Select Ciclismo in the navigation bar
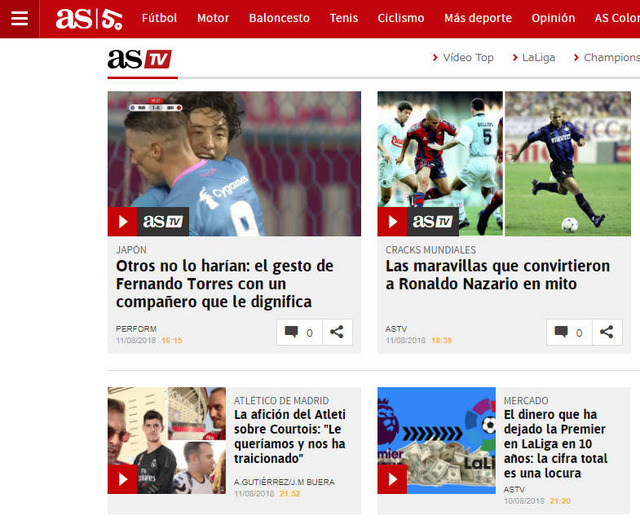The image size is (640, 529). click(401, 18)
